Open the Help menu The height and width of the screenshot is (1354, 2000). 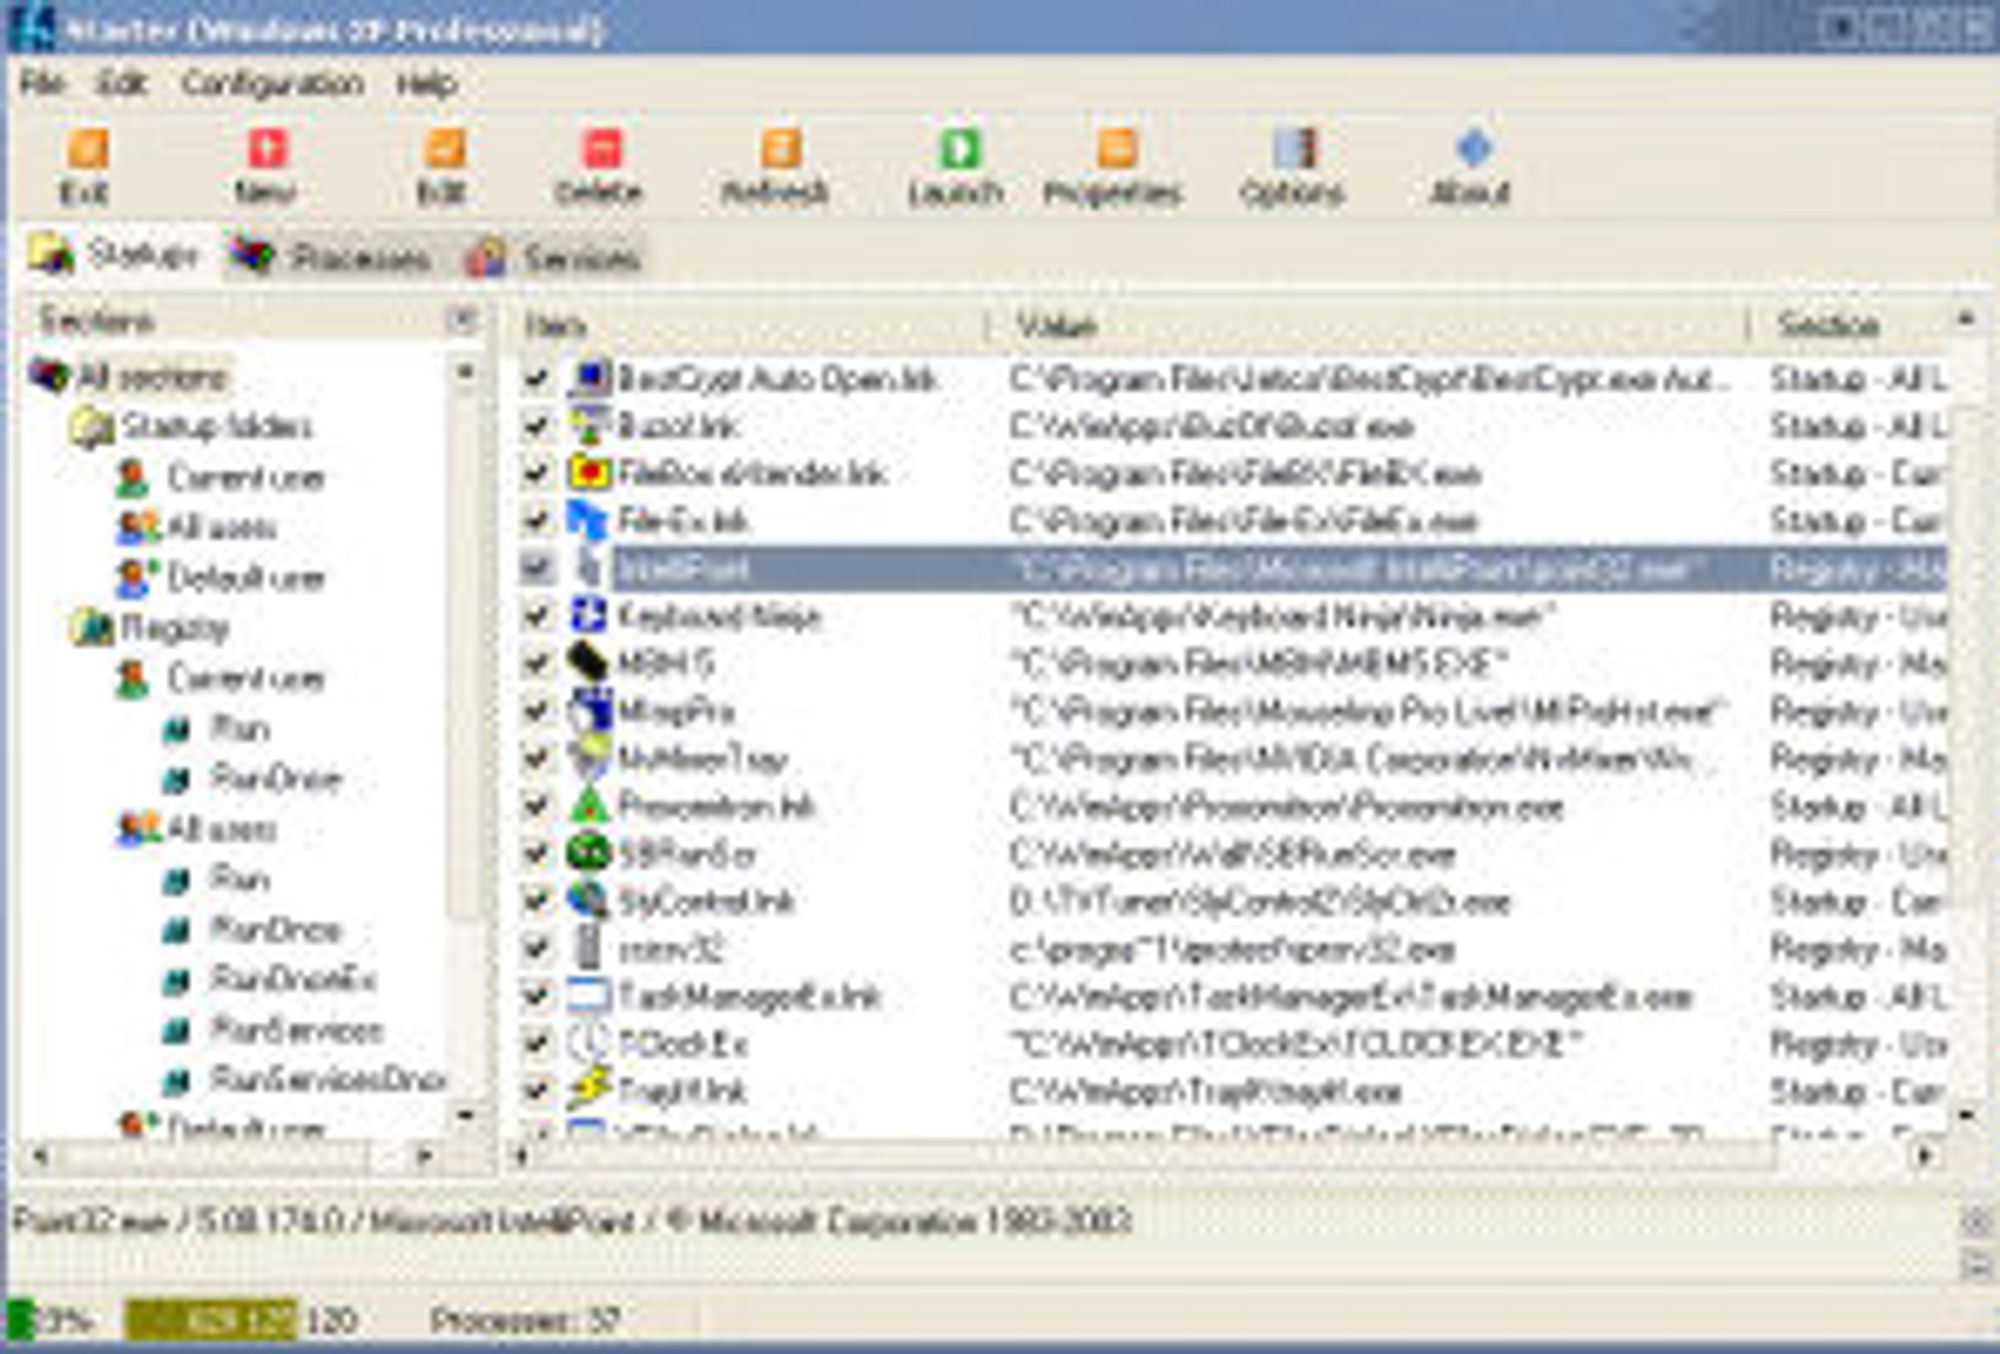coord(427,83)
